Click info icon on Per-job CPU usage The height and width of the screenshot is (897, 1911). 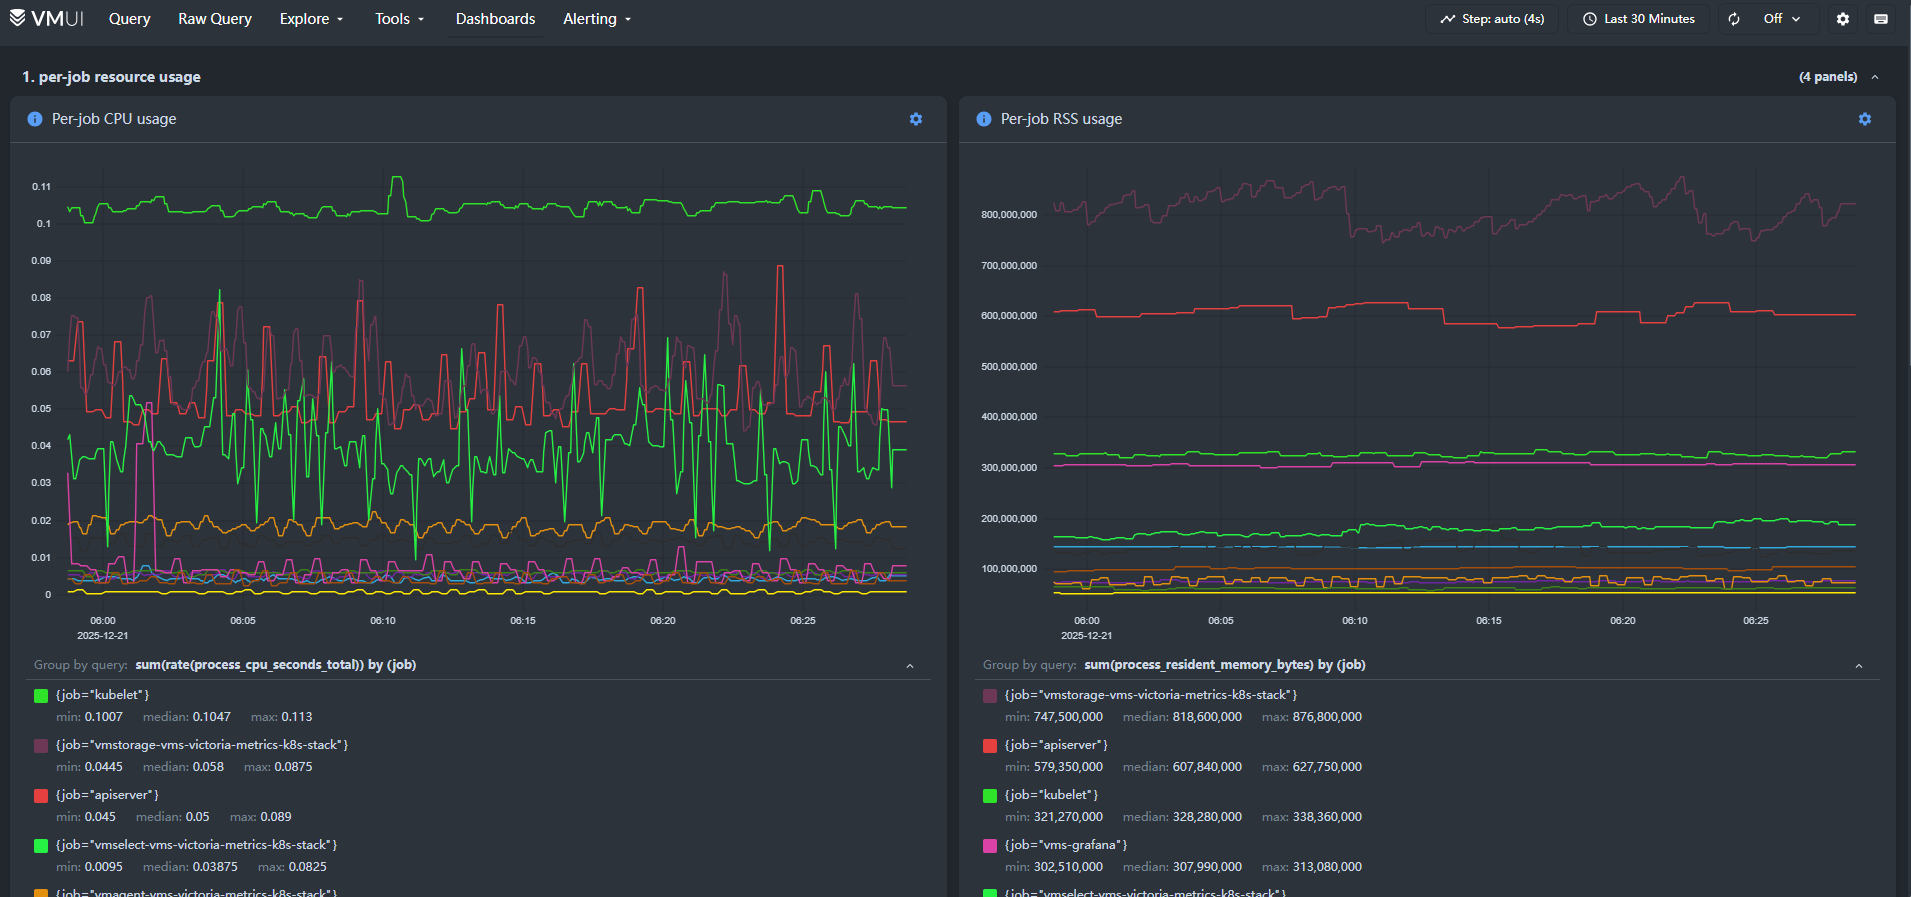[x=35, y=119]
